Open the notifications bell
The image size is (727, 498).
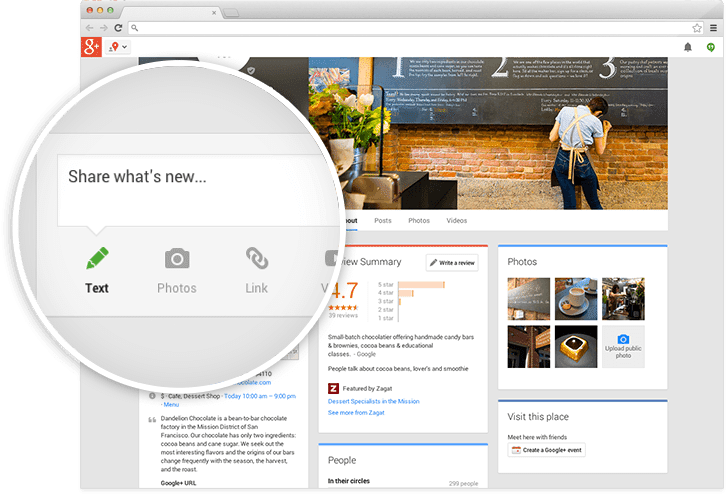click(688, 47)
